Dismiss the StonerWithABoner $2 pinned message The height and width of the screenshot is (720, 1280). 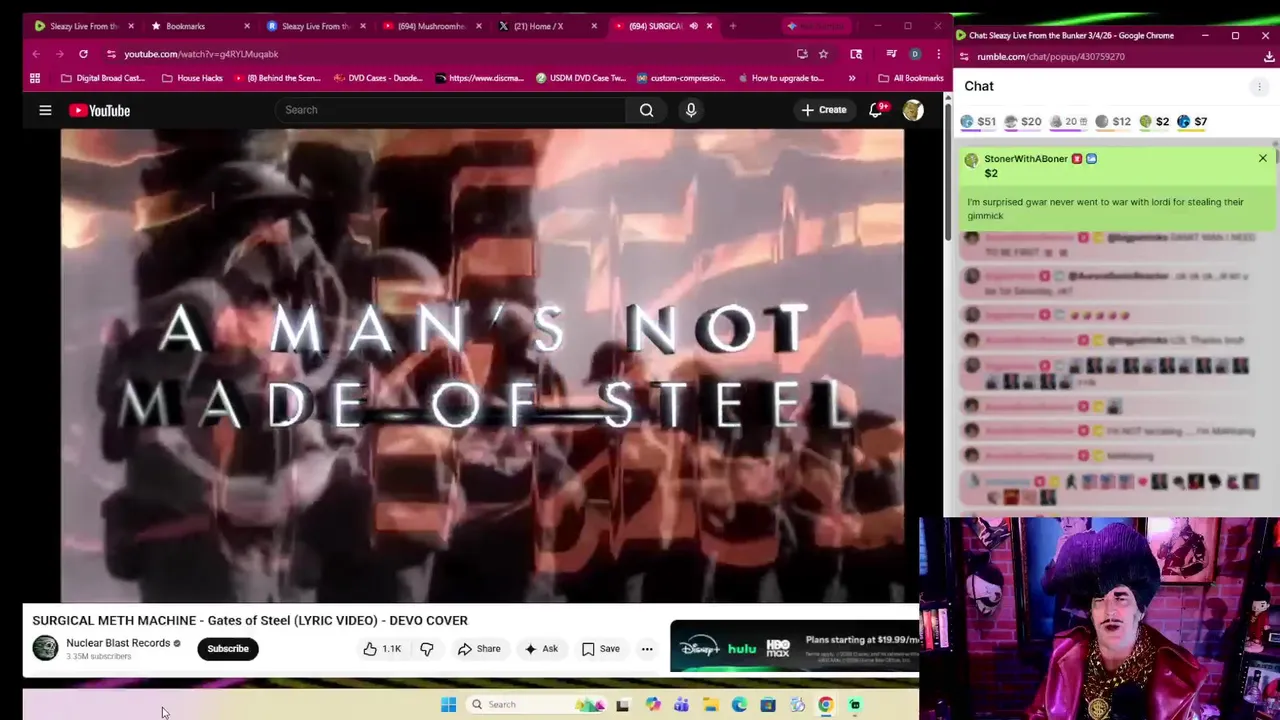[x=1262, y=158]
